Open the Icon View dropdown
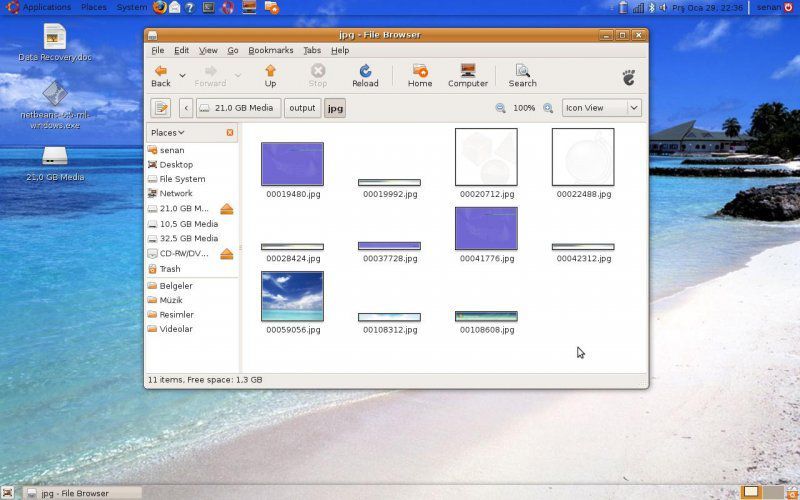 (600, 108)
